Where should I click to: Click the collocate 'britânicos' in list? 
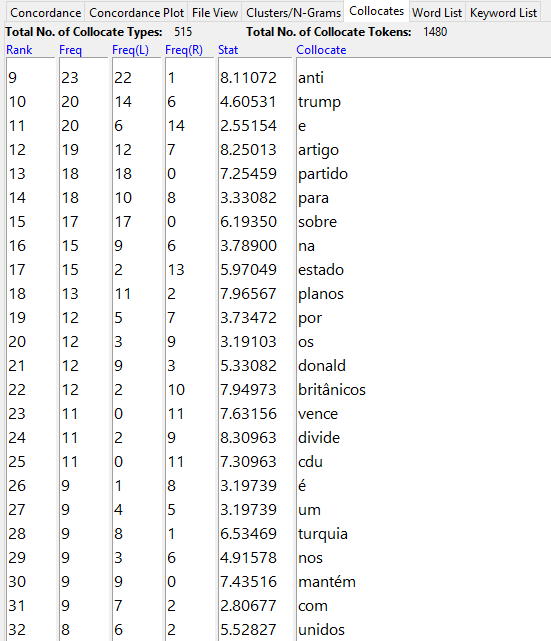pyautogui.click(x=332, y=390)
